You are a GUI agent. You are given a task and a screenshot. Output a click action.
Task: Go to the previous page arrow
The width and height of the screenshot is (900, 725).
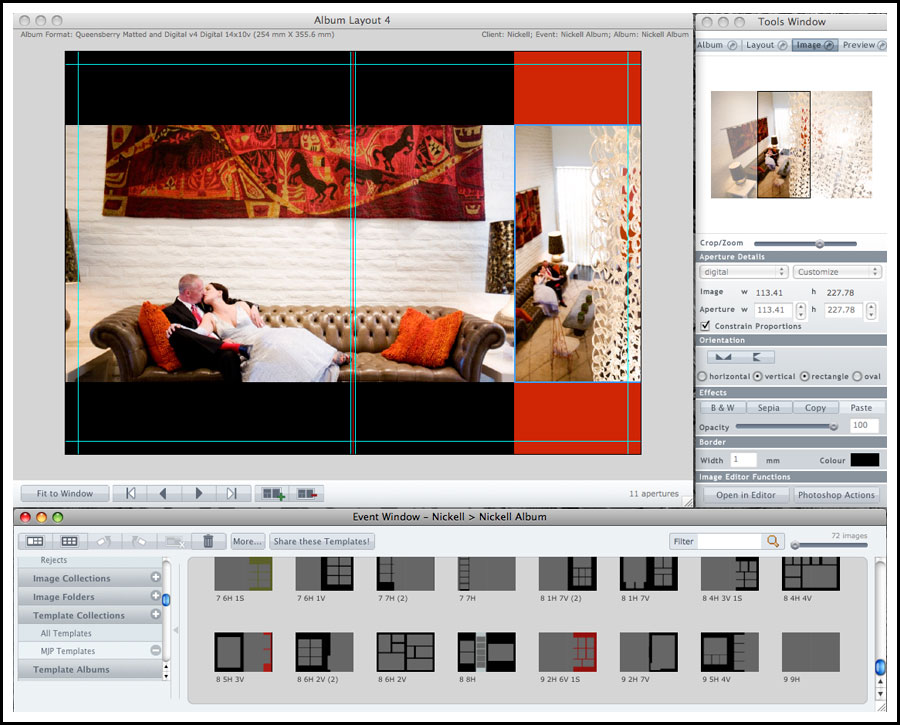[164, 493]
